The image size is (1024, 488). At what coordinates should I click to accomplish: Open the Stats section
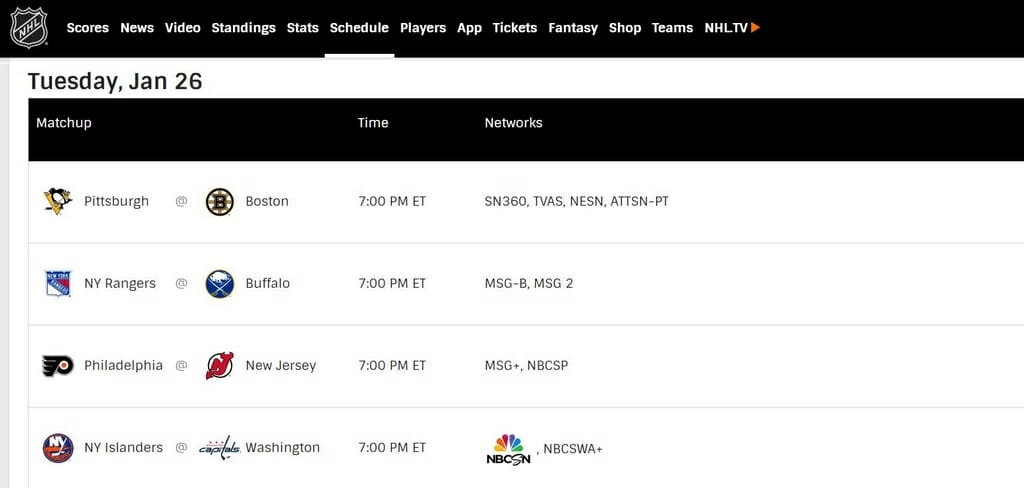pyautogui.click(x=303, y=28)
